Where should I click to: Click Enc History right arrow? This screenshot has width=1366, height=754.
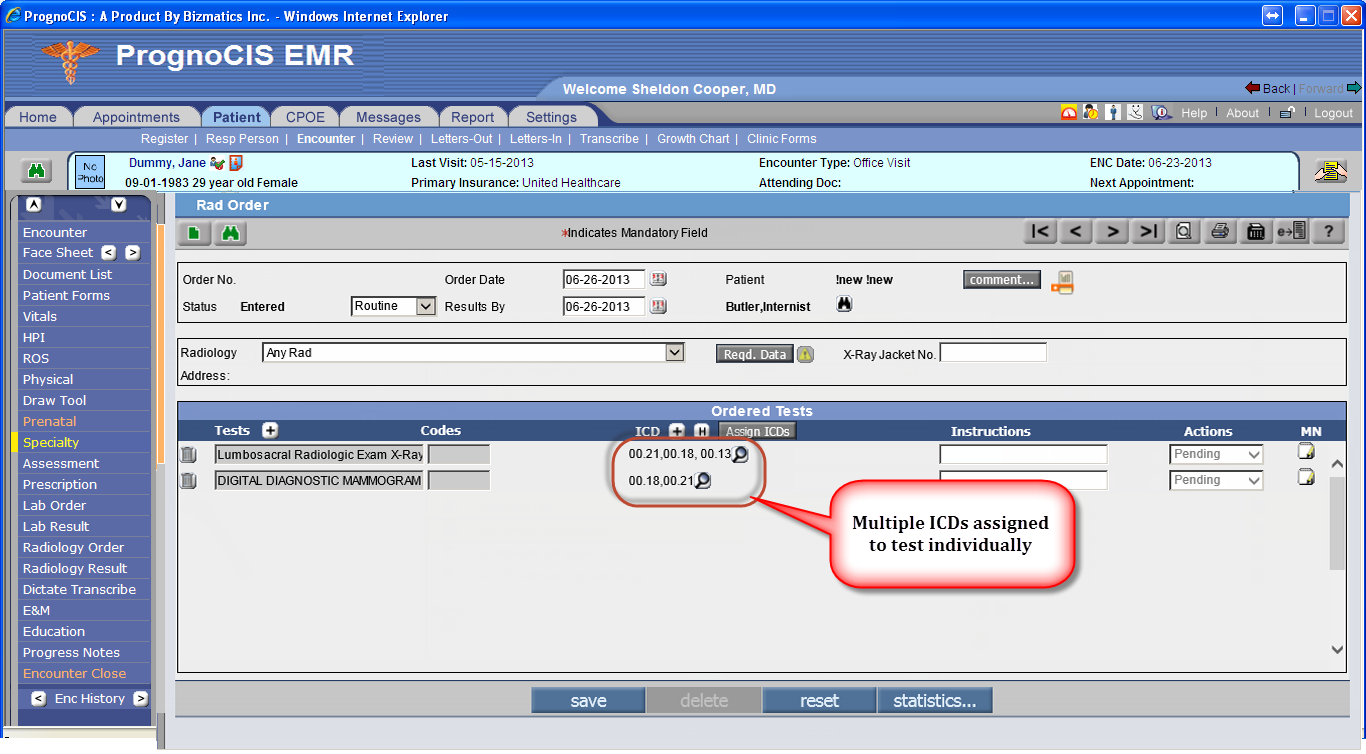(x=140, y=699)
